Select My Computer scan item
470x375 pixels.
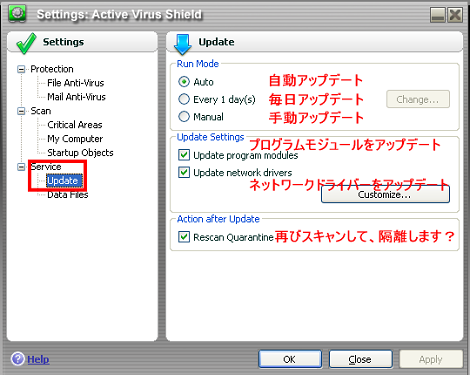pos(75,139)
